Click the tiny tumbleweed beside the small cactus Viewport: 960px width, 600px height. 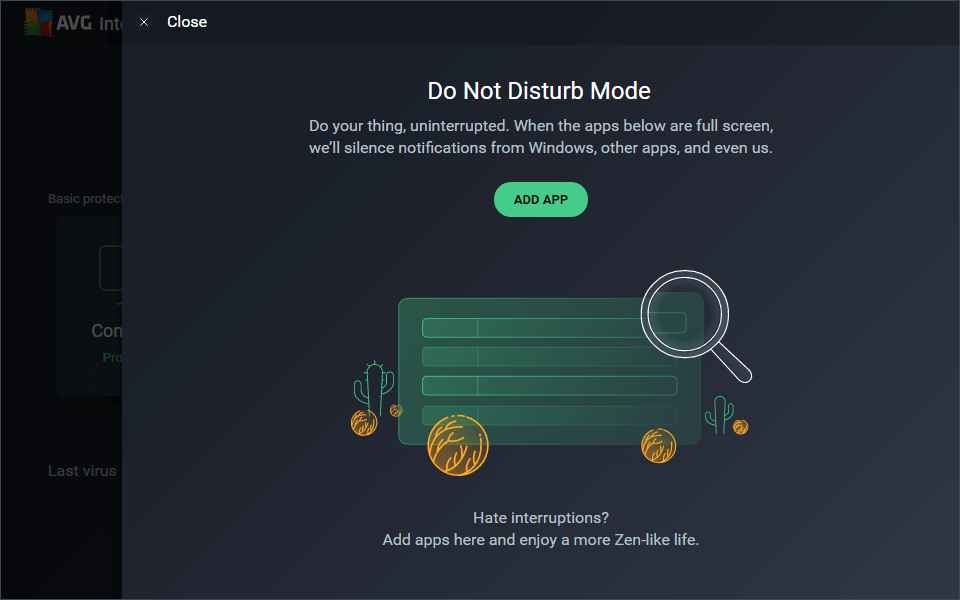click(x=740, y=427)
